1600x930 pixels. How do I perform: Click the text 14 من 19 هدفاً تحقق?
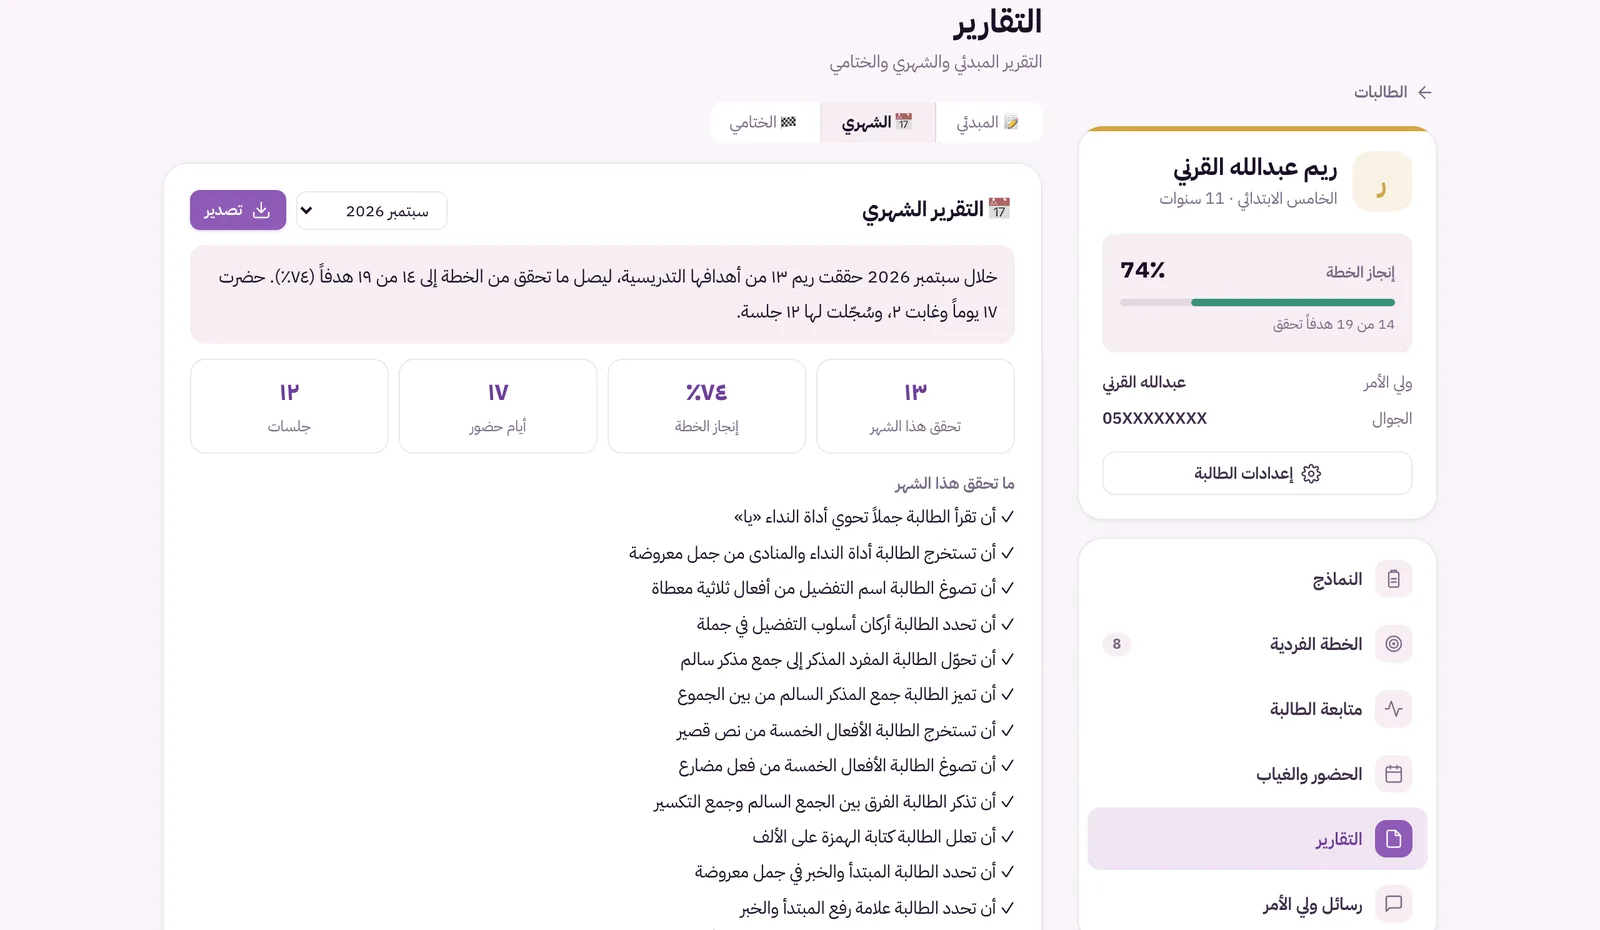coord(1333,324)
